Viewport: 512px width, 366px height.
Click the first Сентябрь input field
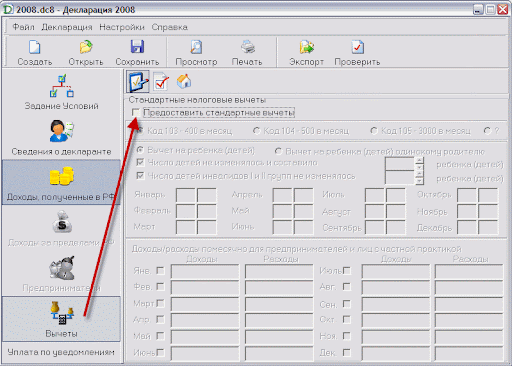pyautogui.click(x=375, y=227)
